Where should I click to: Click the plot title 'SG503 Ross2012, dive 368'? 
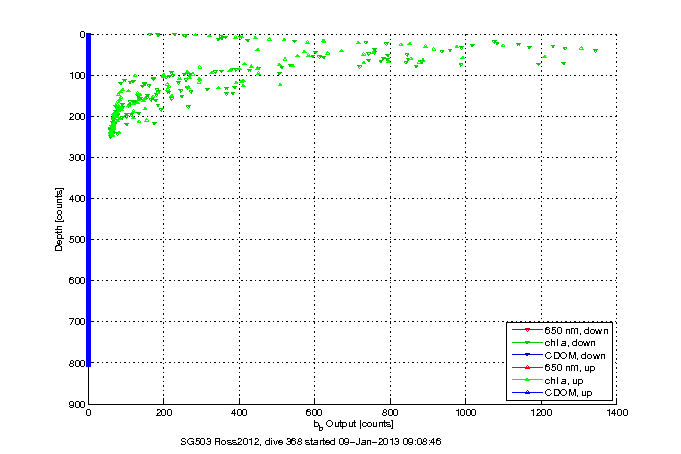241,442
